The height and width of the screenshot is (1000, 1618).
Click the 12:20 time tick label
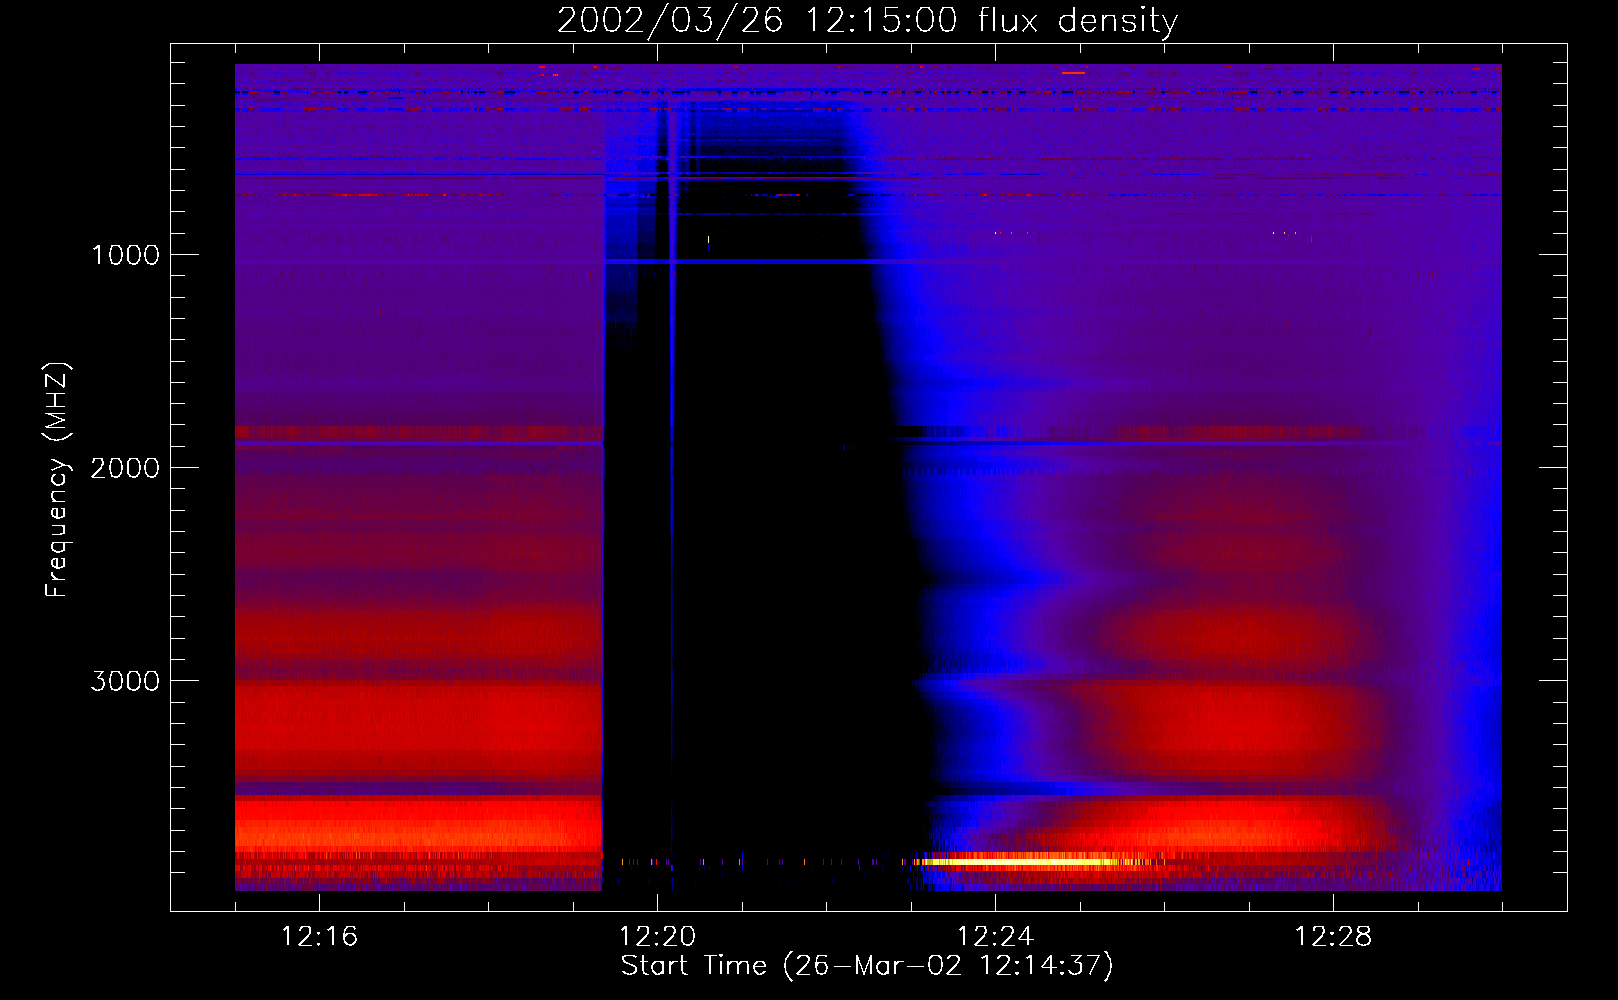[657, 937]
